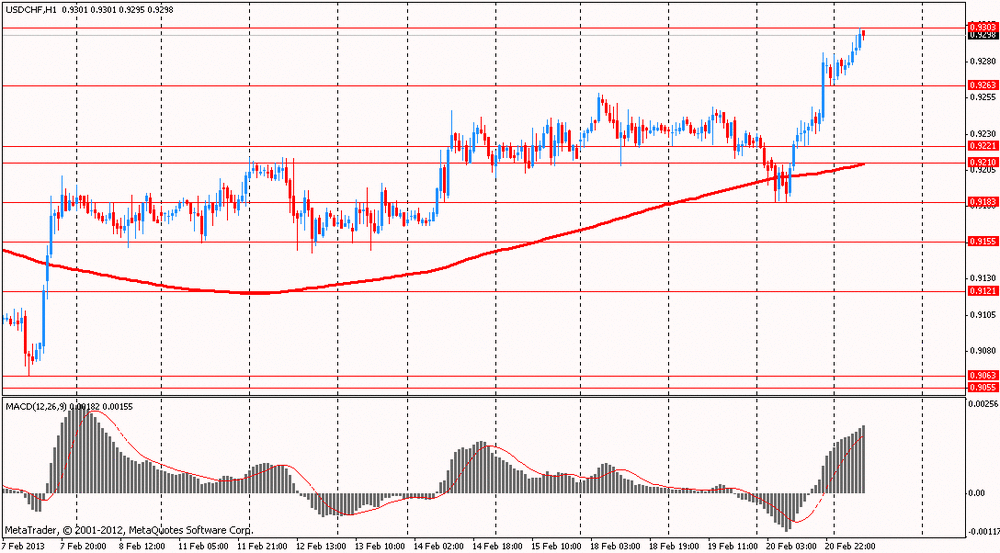The height and width of the screenshot is (553, 1000).
Task: Select the 0.9055 red level label
Action: click(x=982, y=387)
